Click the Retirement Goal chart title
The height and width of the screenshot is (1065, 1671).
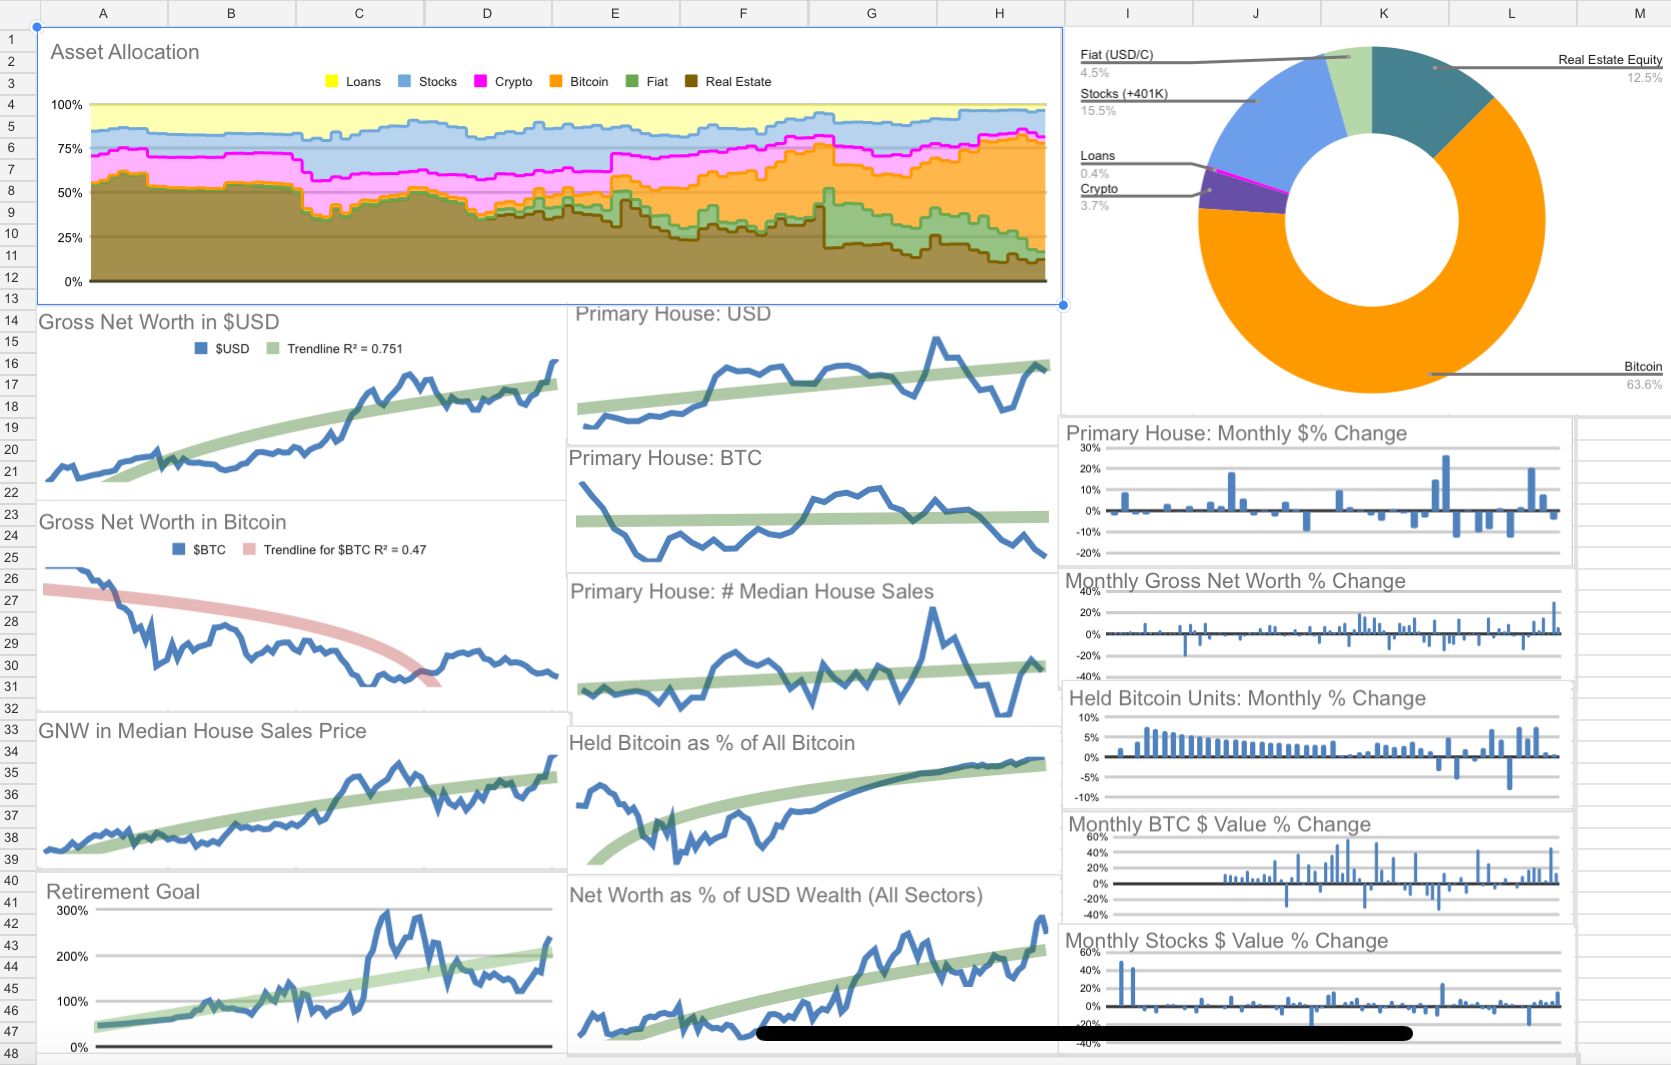tap(123, 892)
